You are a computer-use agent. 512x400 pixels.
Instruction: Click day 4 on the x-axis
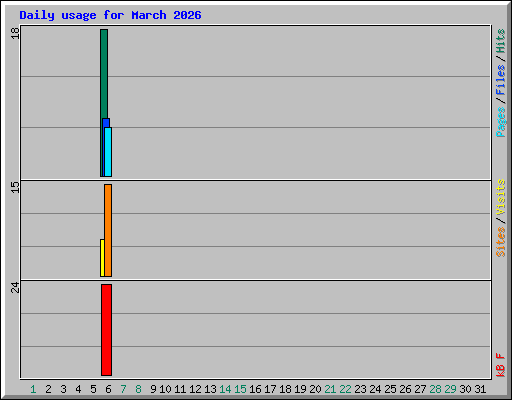point(78,389)
